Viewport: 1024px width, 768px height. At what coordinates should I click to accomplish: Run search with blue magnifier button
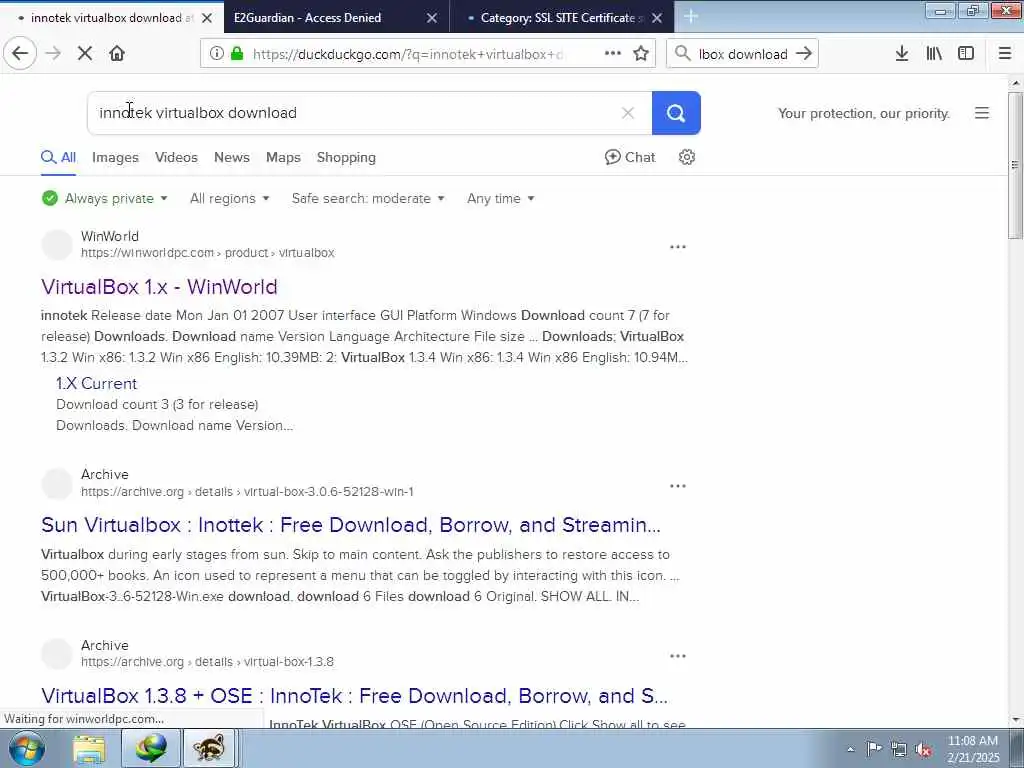[x=676, y=113]
